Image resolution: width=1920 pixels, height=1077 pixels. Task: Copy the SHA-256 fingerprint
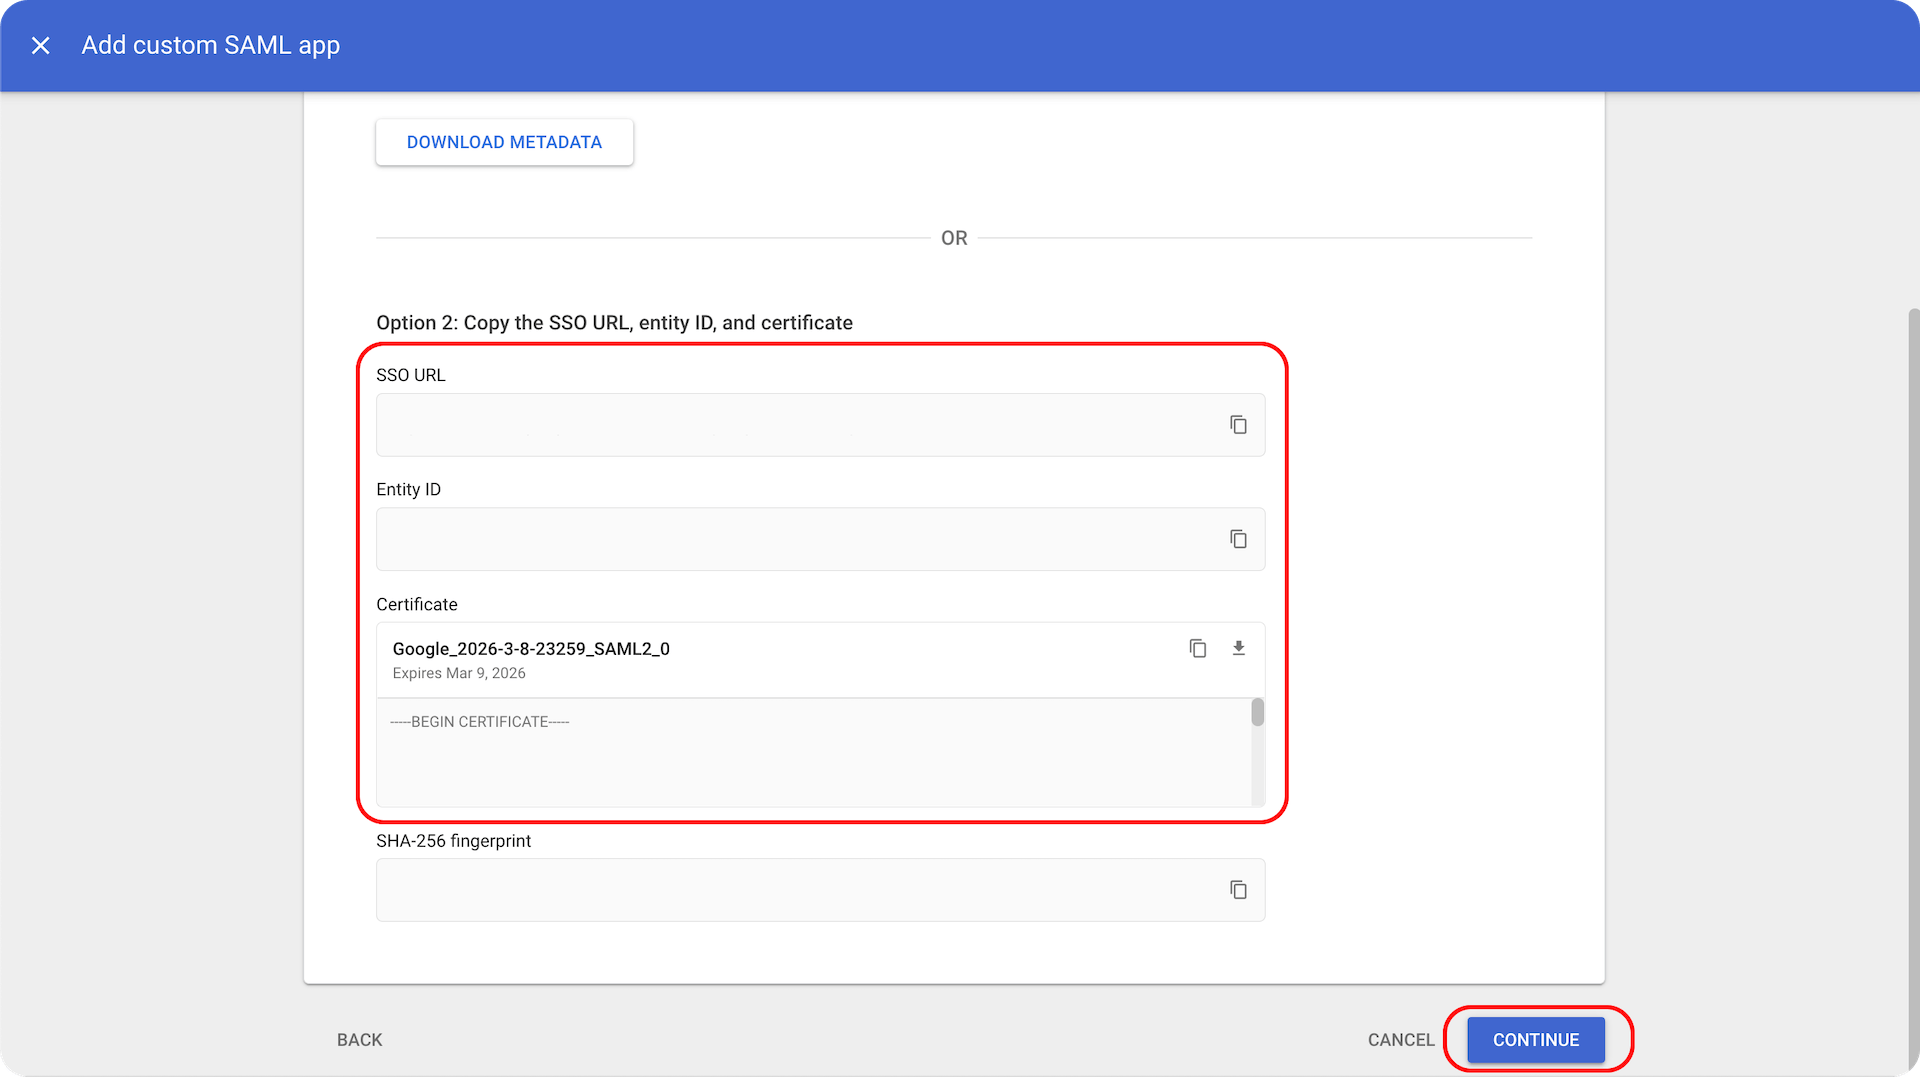tap(1238, 889)
